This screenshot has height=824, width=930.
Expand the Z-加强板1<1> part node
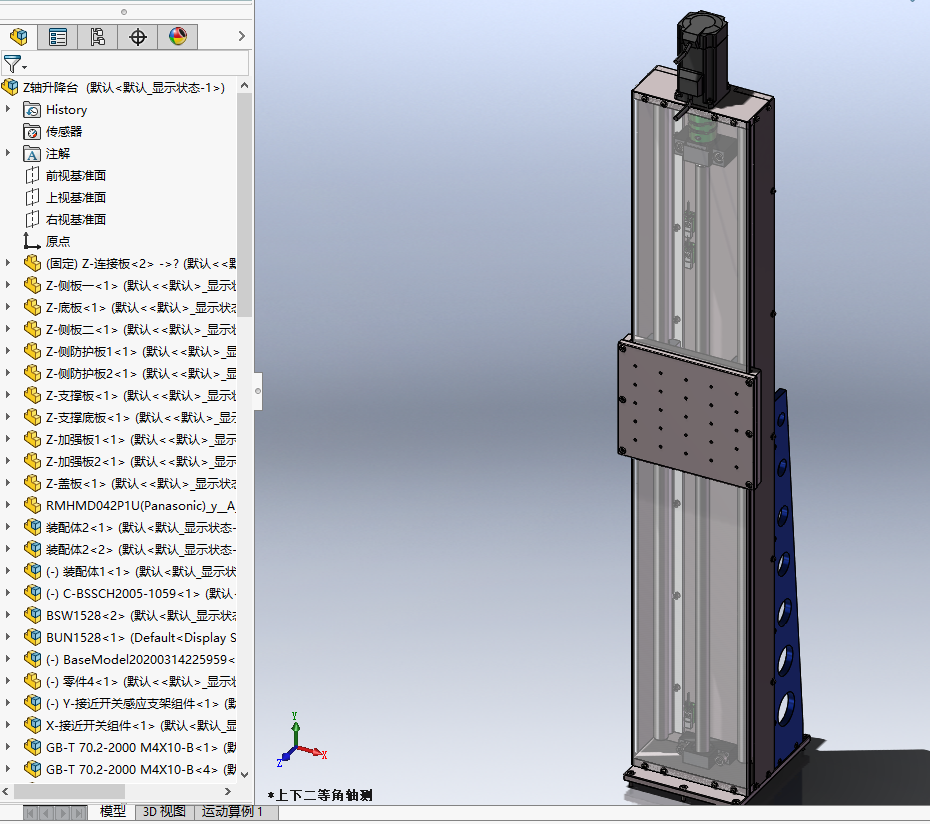pos(8,438)
